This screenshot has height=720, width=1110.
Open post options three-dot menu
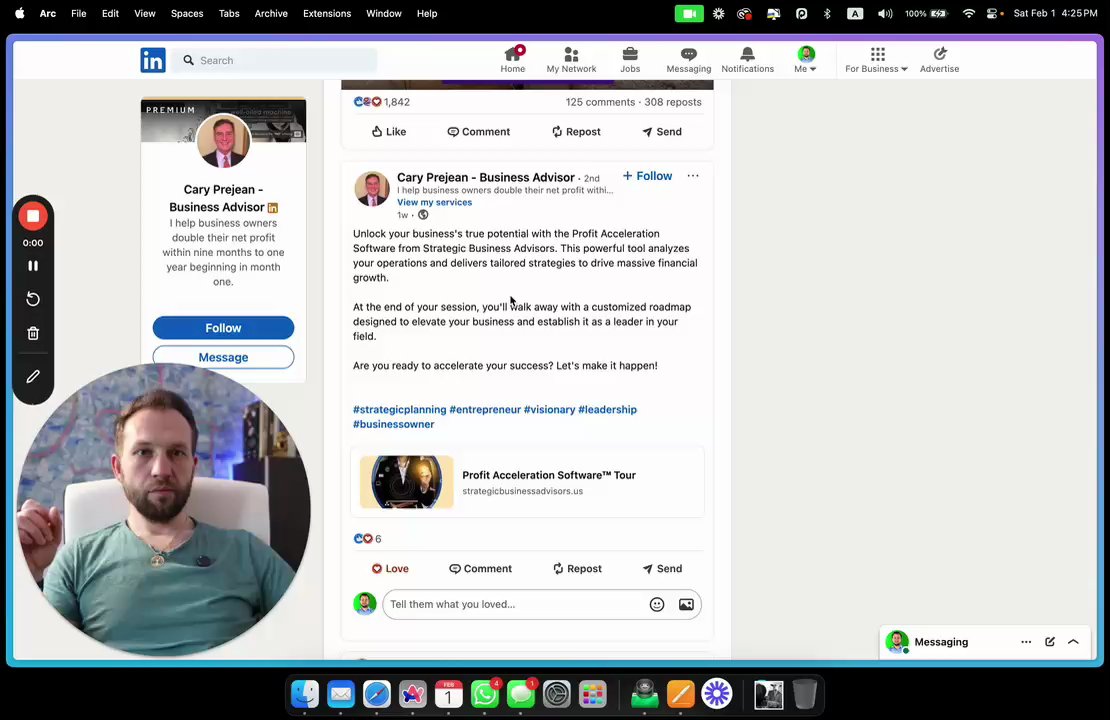[693, 176]
